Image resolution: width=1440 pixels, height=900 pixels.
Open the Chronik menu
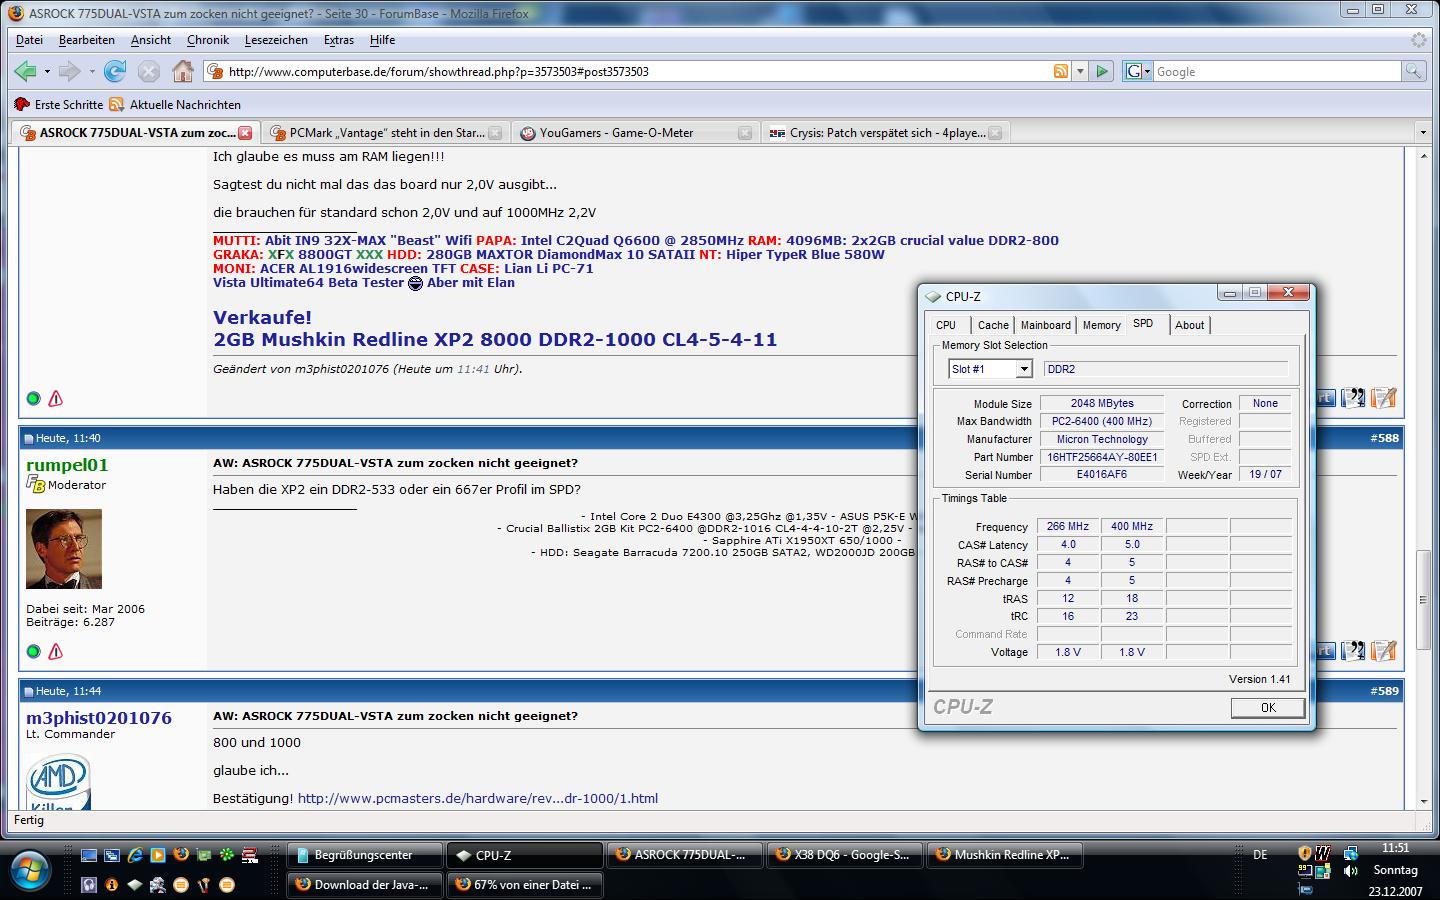[x=208, y=40]
